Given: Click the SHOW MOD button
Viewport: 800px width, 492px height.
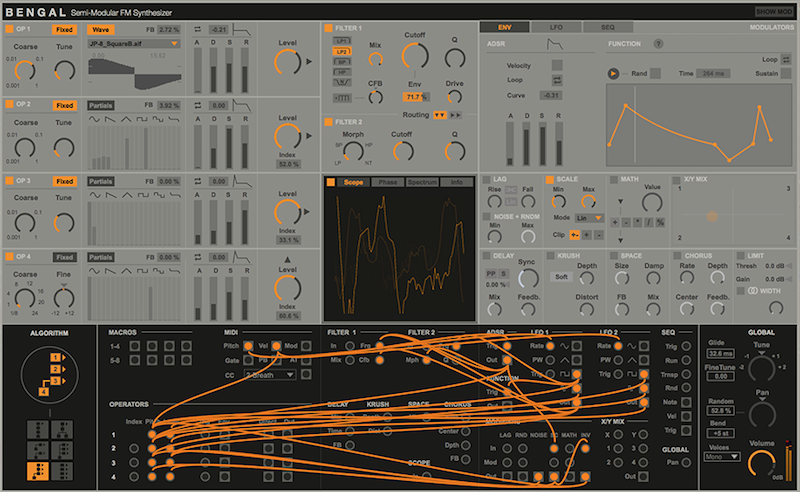Looking at the screenshot, I should [773, 12].
